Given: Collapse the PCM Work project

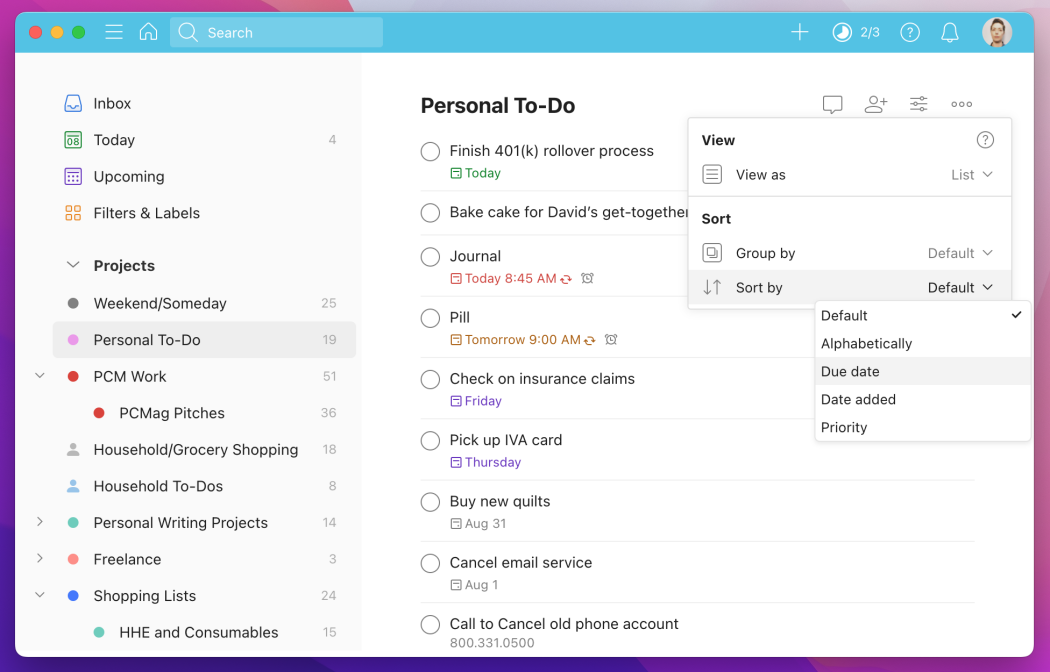Looking at the screenshot, I should point(39,376).
